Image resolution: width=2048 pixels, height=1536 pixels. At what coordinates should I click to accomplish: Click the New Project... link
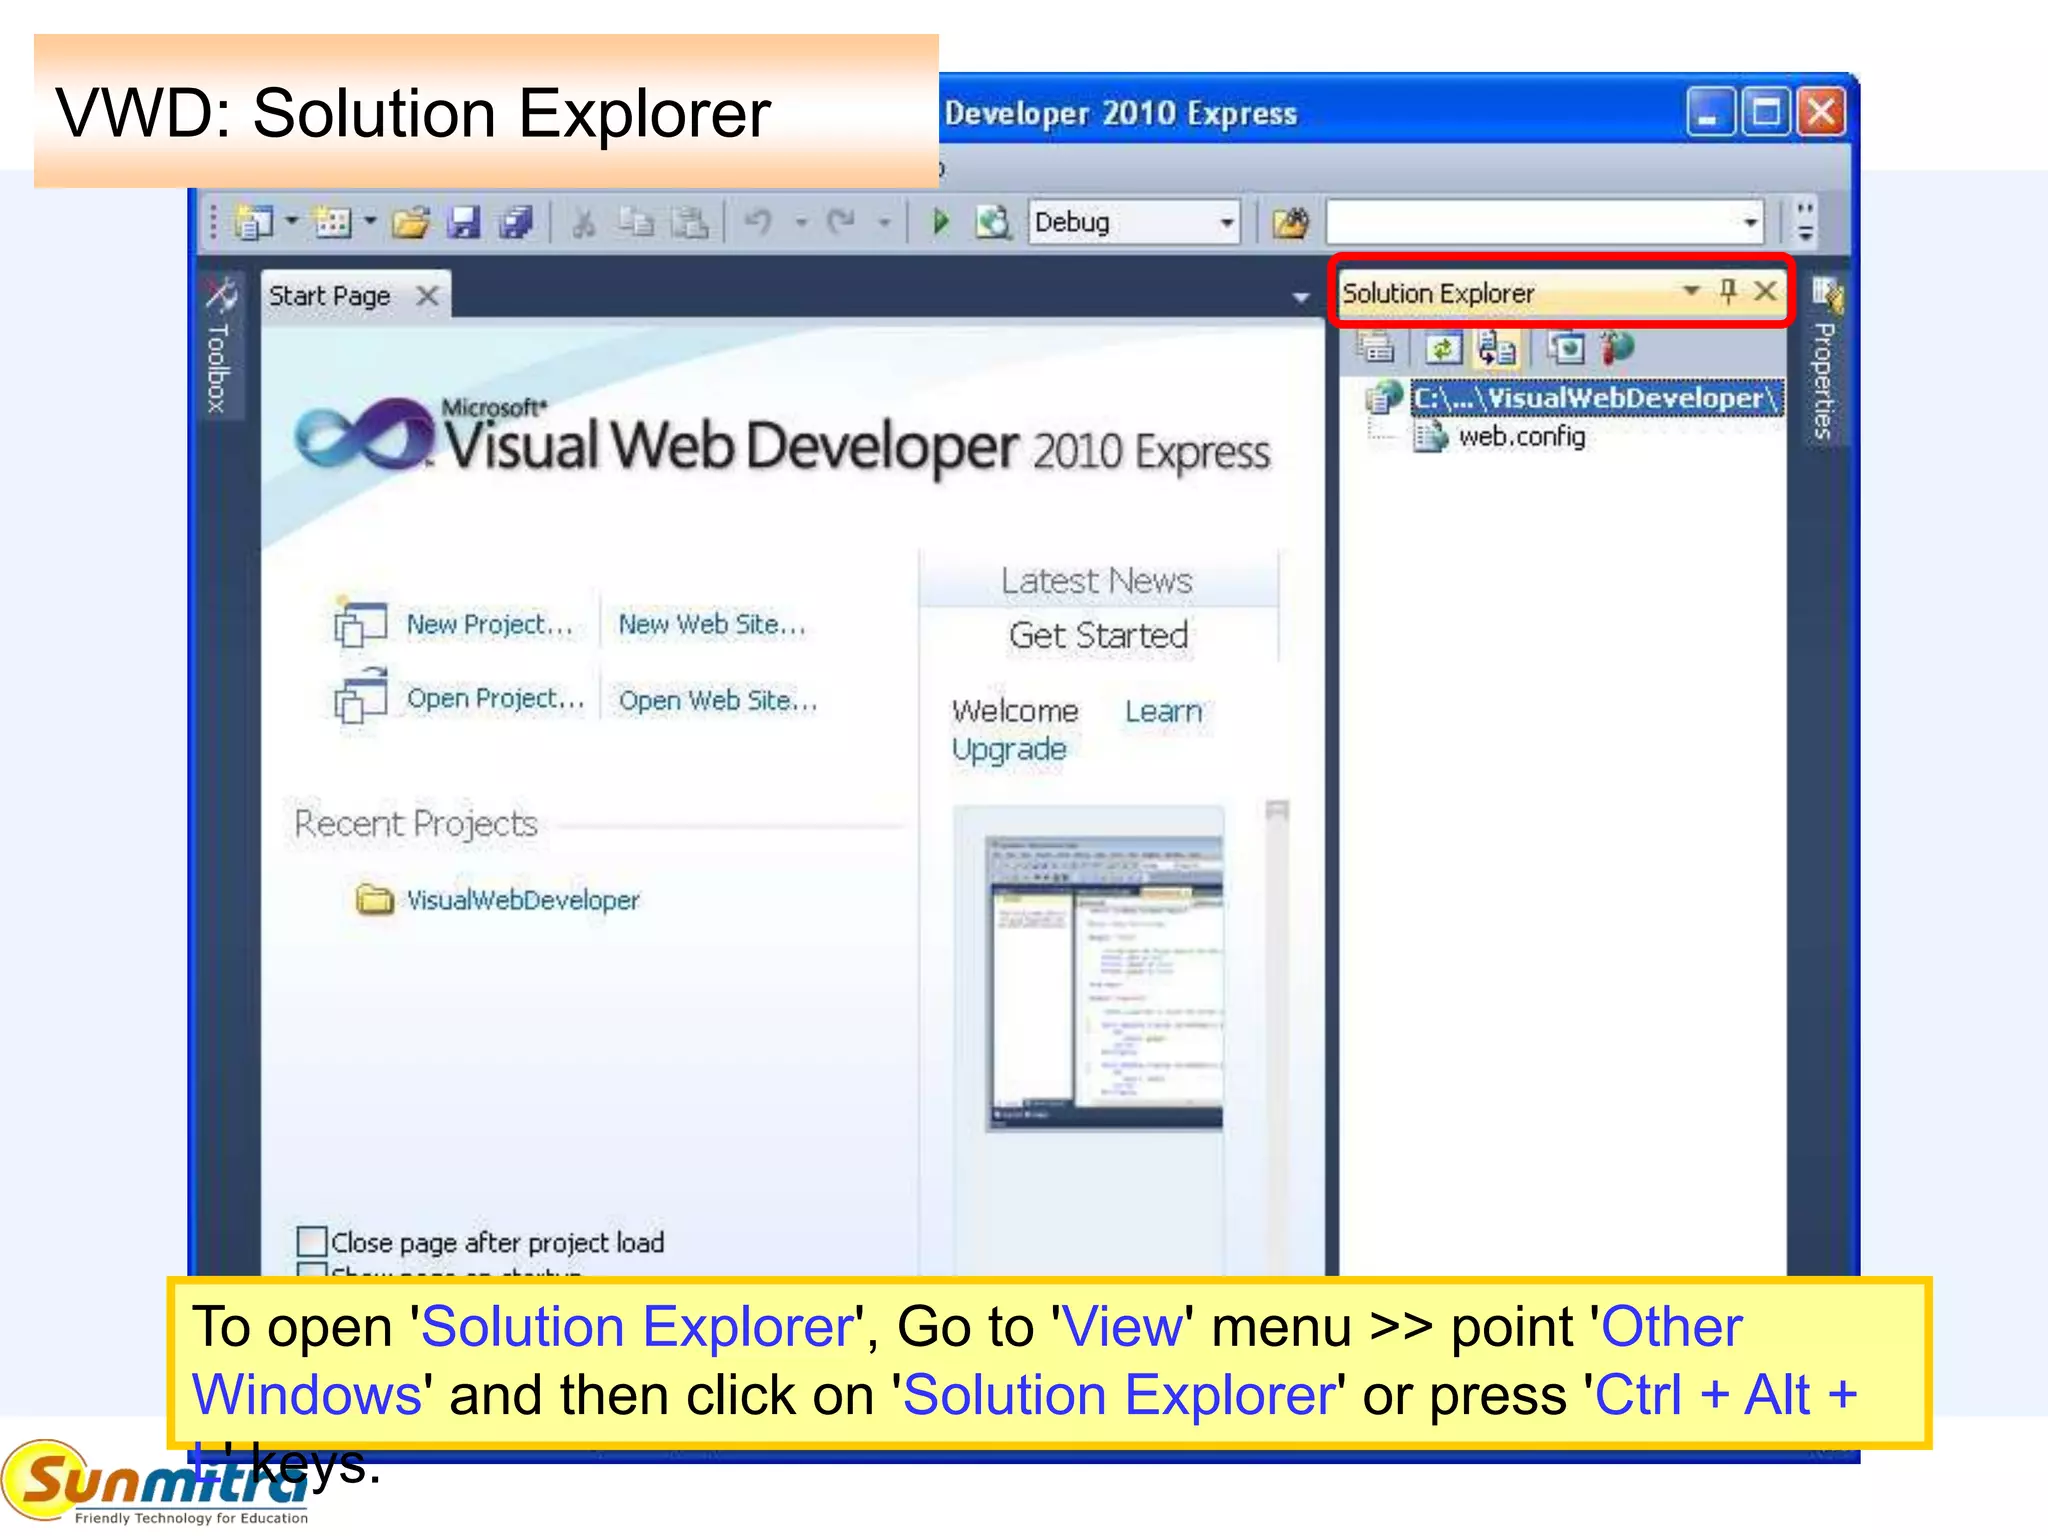pyautogui.click(x=489, y=624)
